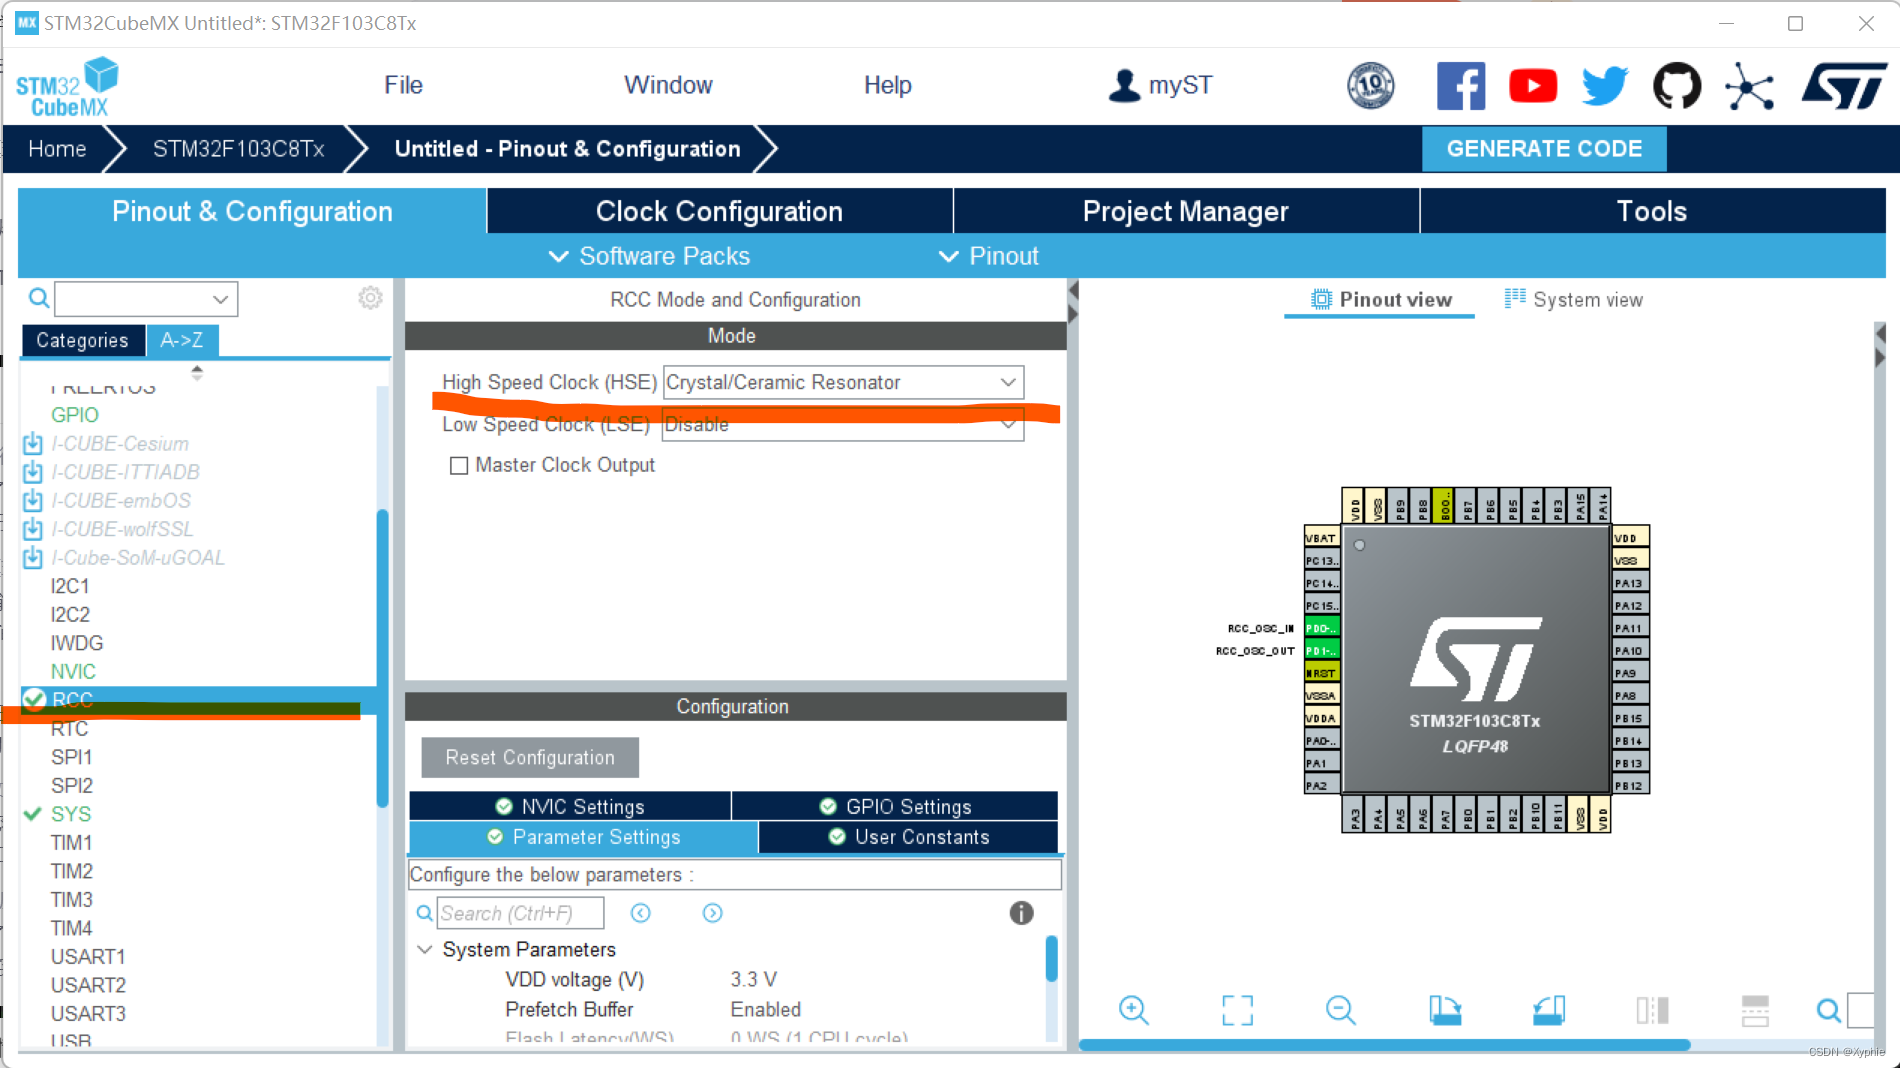Click STM32F103C8Tx breadcrumb
This screenshot has width=1900, height=1068.
click(238, 149)
